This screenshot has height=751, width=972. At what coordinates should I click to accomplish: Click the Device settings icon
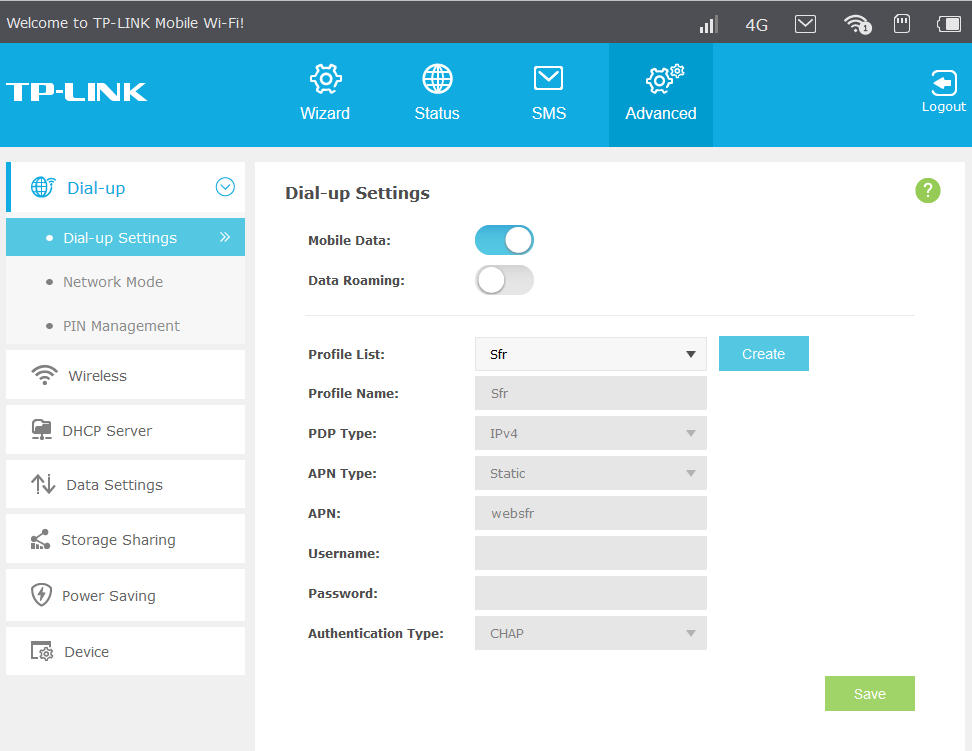[x=42, y=651]
